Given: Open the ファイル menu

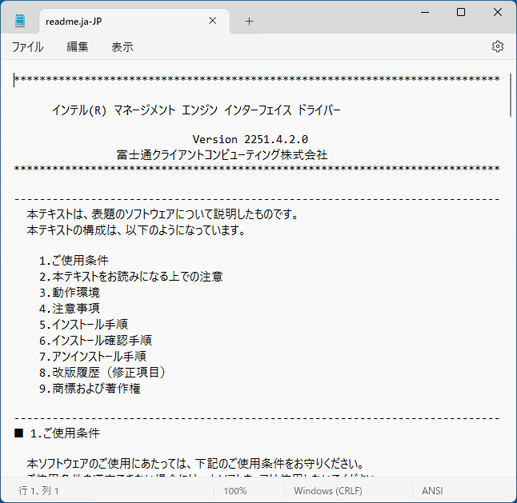Looking at the screenshot, I should 28,47.
